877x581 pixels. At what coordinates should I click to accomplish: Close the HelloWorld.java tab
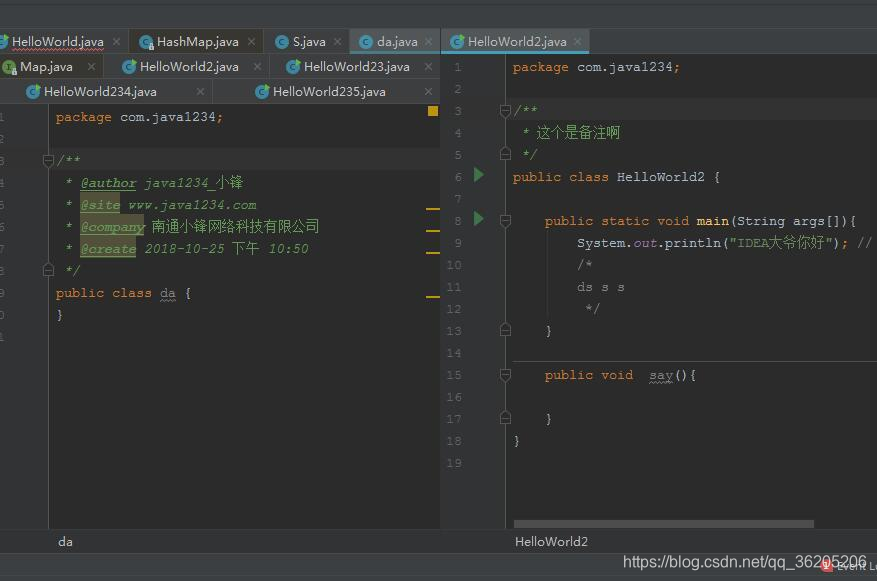click(x=116, y=42)
